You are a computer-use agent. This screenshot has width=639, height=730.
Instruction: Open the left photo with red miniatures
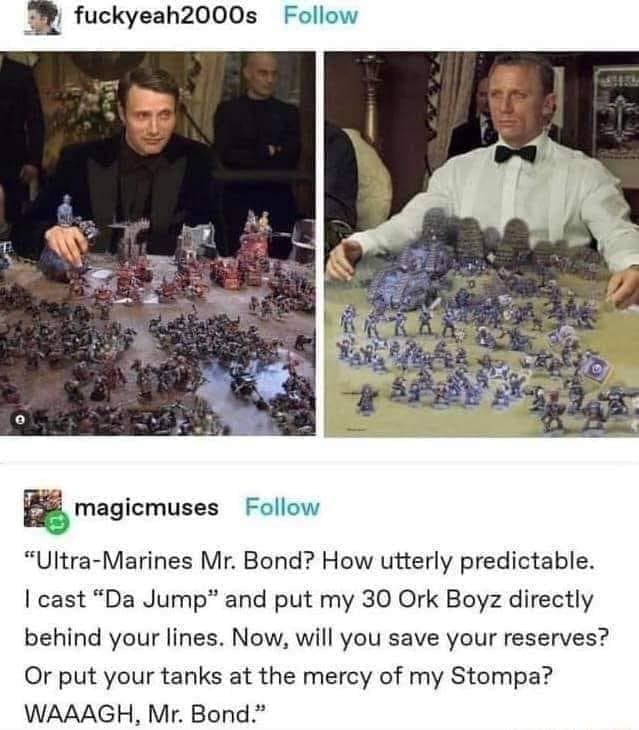[x=158, y=244]
